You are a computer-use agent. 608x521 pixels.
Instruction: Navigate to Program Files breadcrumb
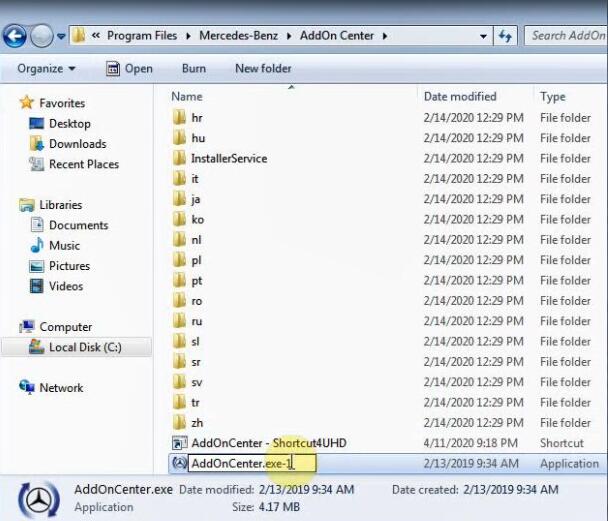tap(142, 36)
